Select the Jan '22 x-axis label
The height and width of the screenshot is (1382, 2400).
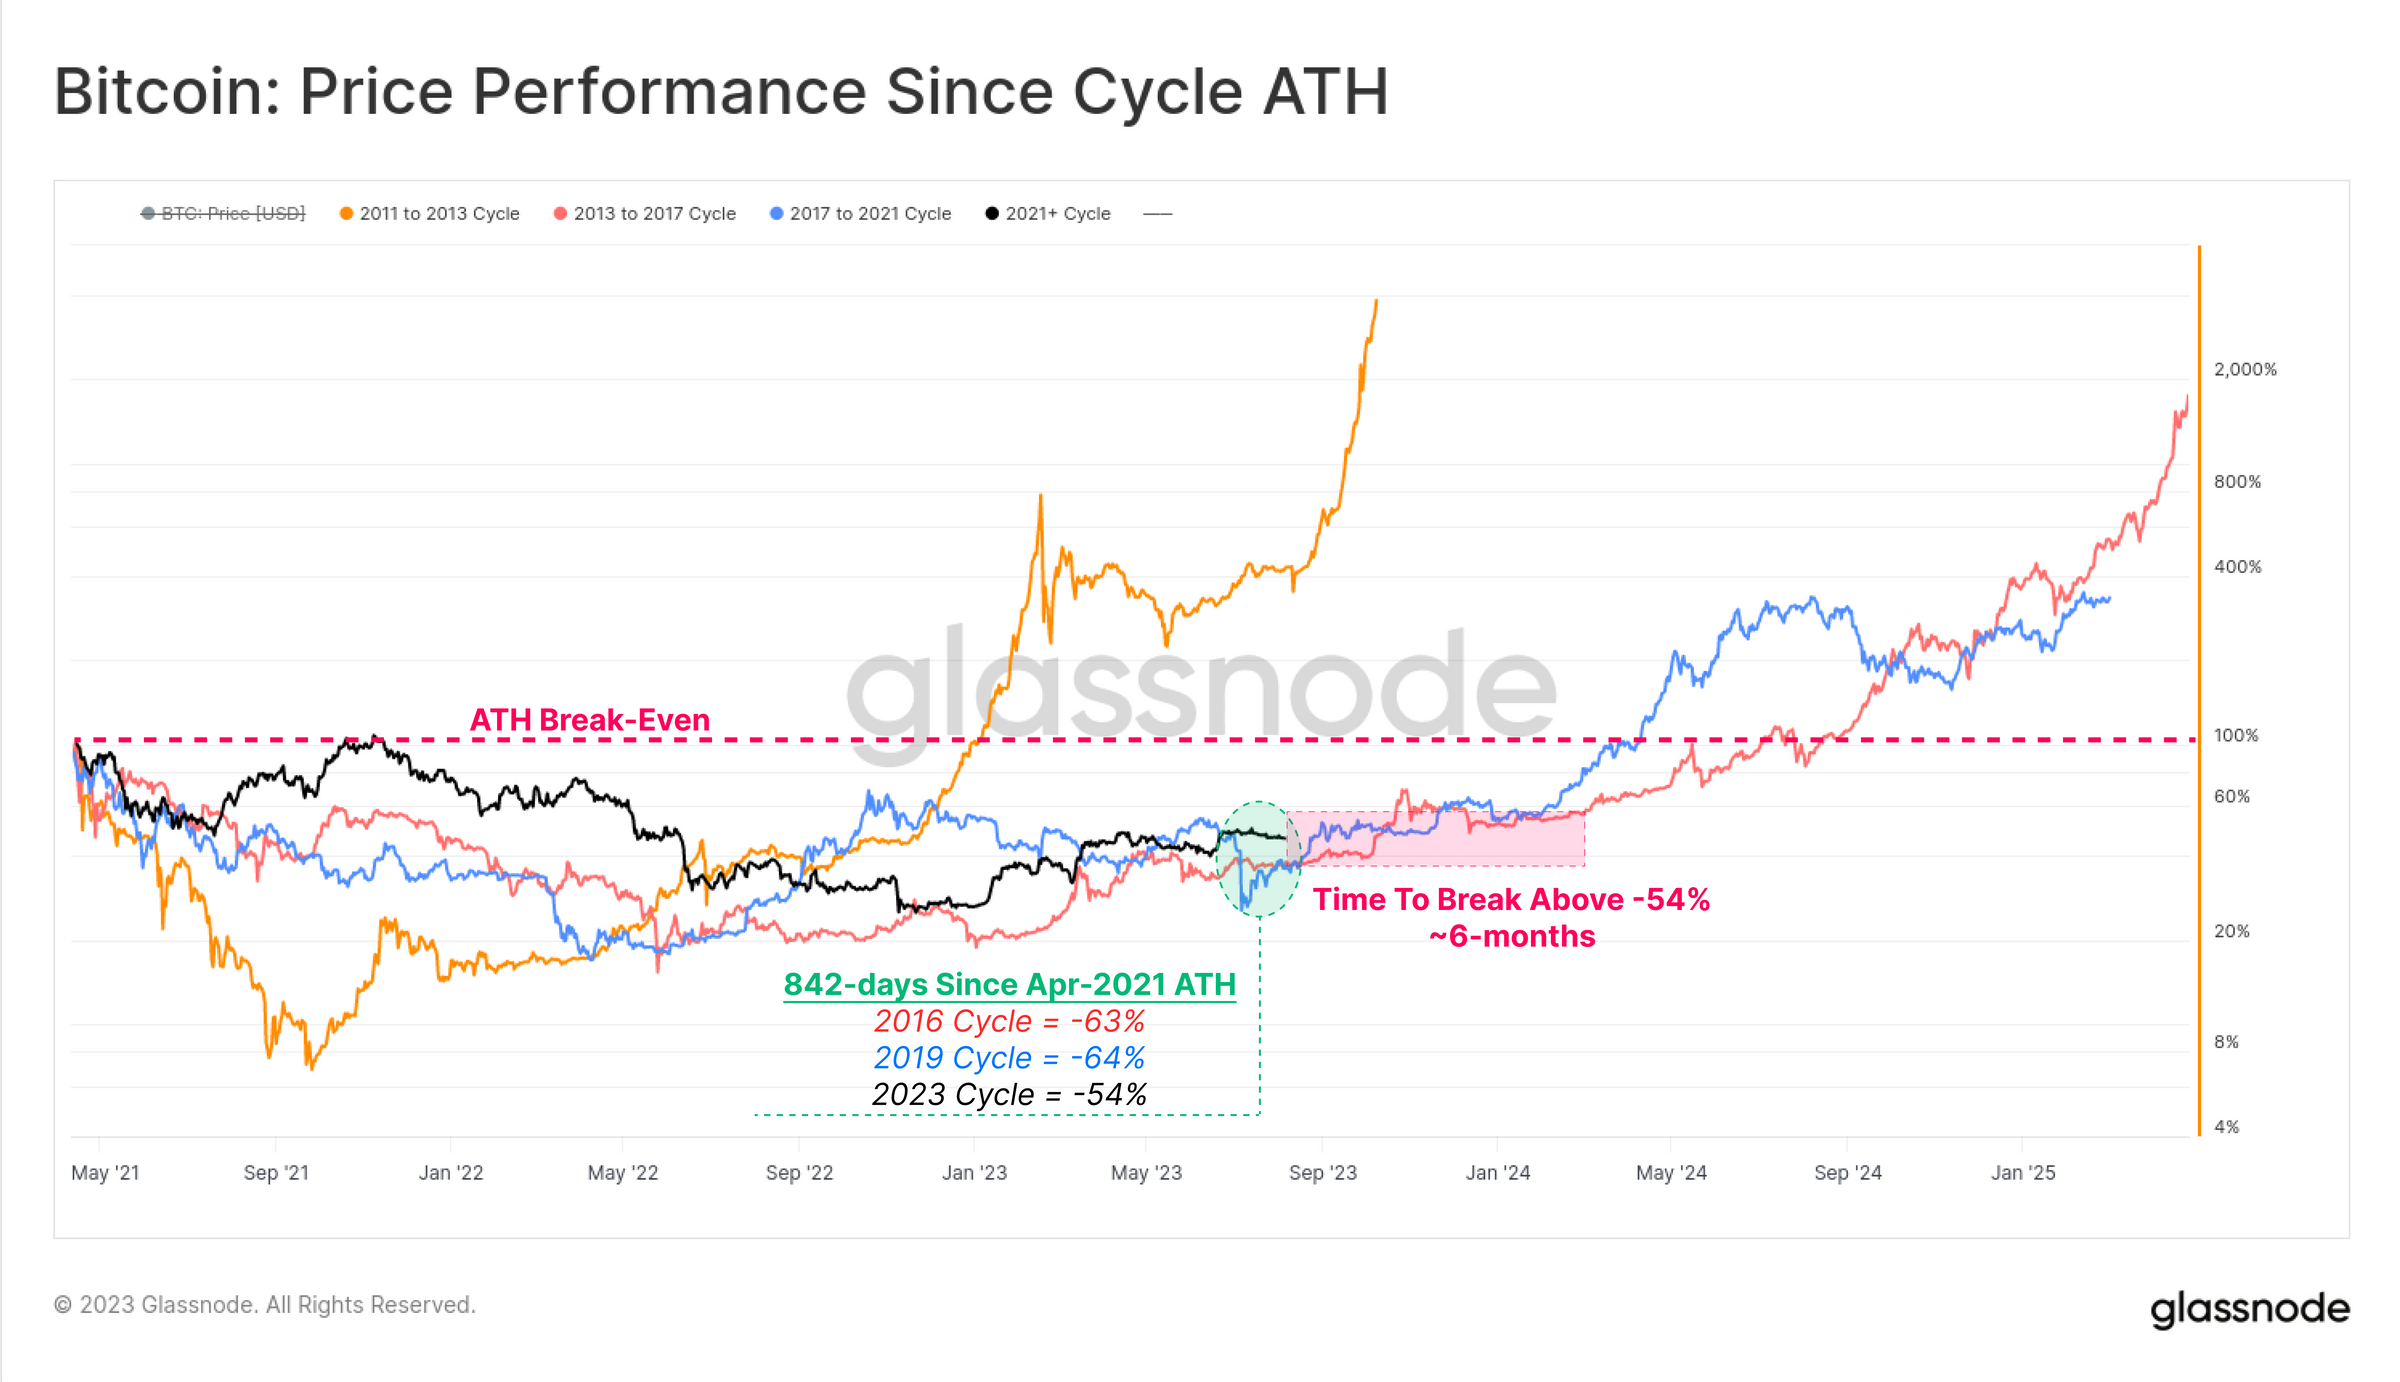[450, 1172]
